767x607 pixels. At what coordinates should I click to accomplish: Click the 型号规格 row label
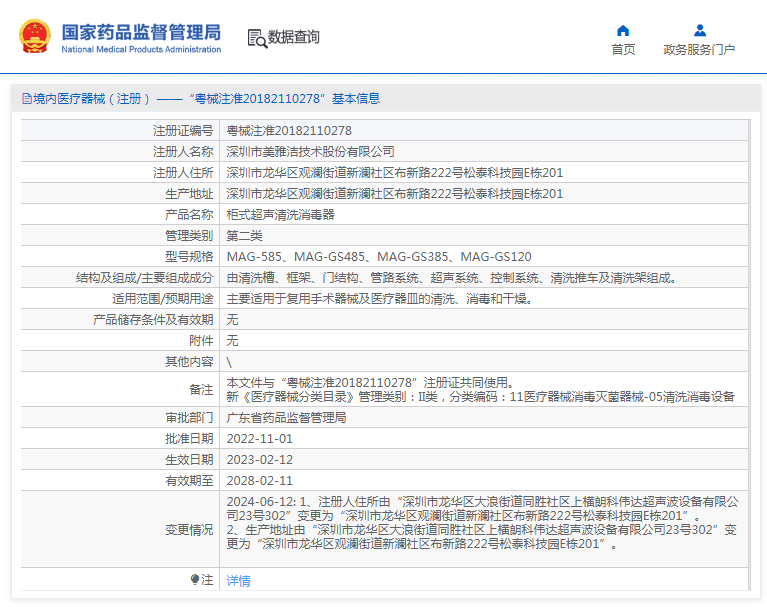click(x=189, y=257)
